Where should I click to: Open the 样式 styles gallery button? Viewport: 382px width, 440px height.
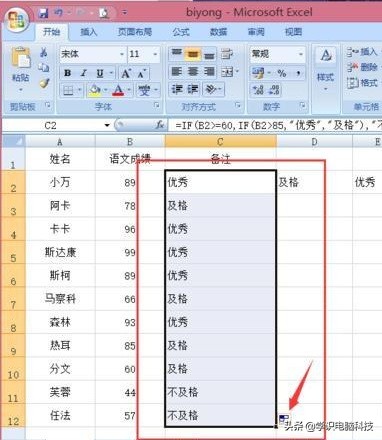click(x=325, y=70)
